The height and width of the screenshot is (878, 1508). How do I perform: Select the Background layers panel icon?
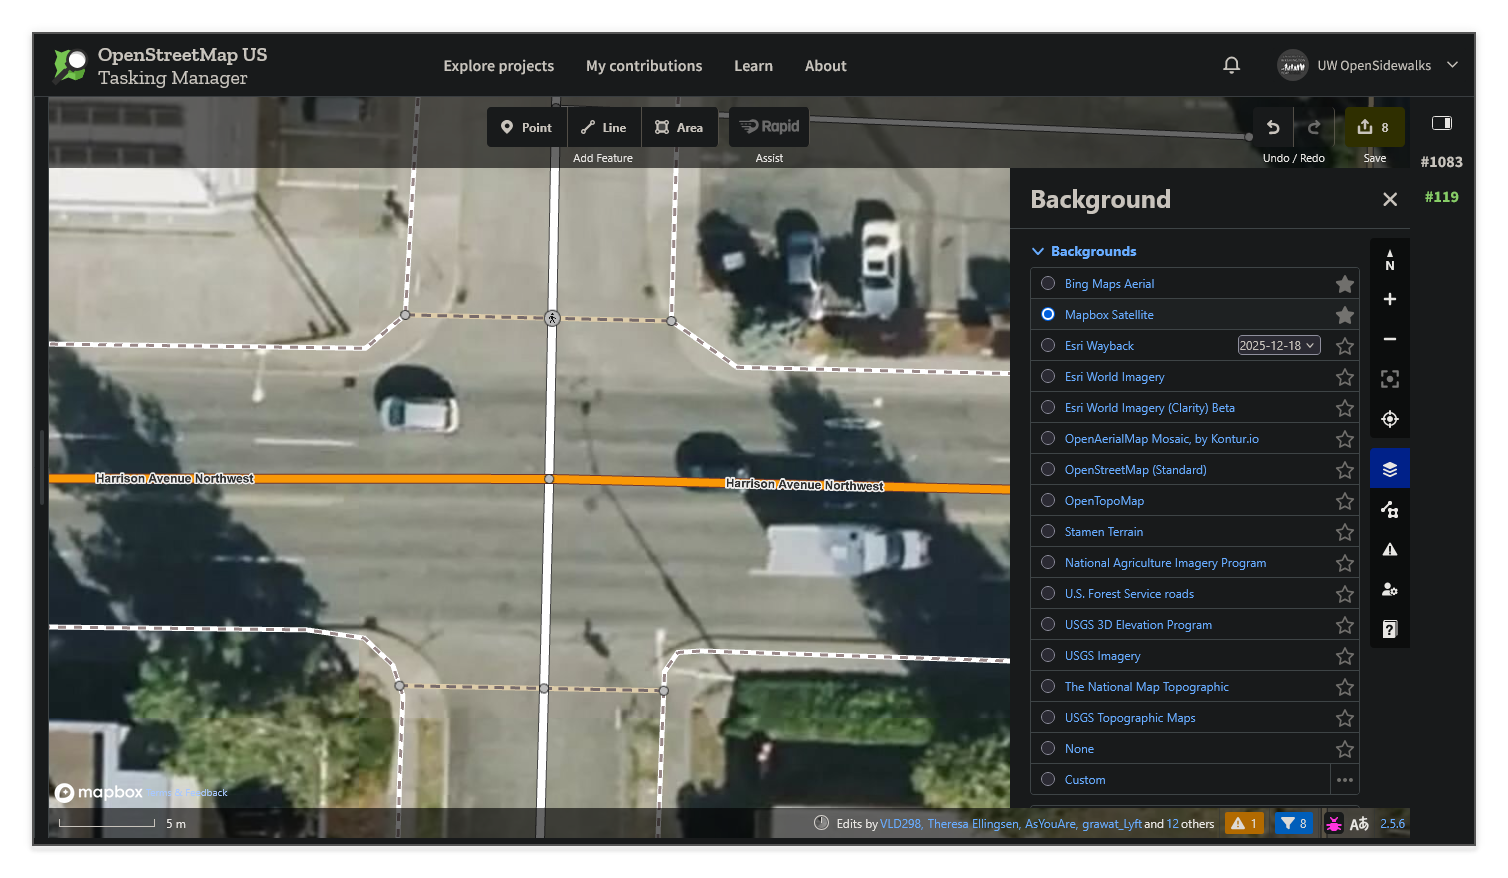(1389, 467)
